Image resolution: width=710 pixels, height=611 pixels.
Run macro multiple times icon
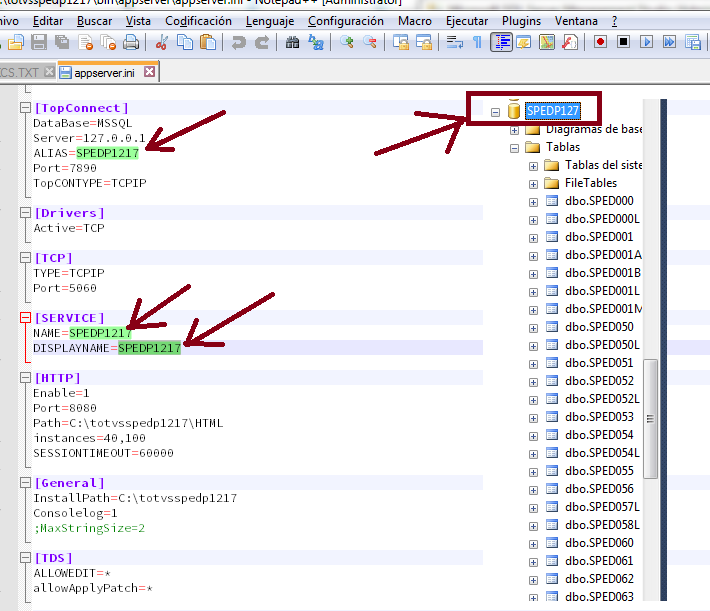coord(670,42)
